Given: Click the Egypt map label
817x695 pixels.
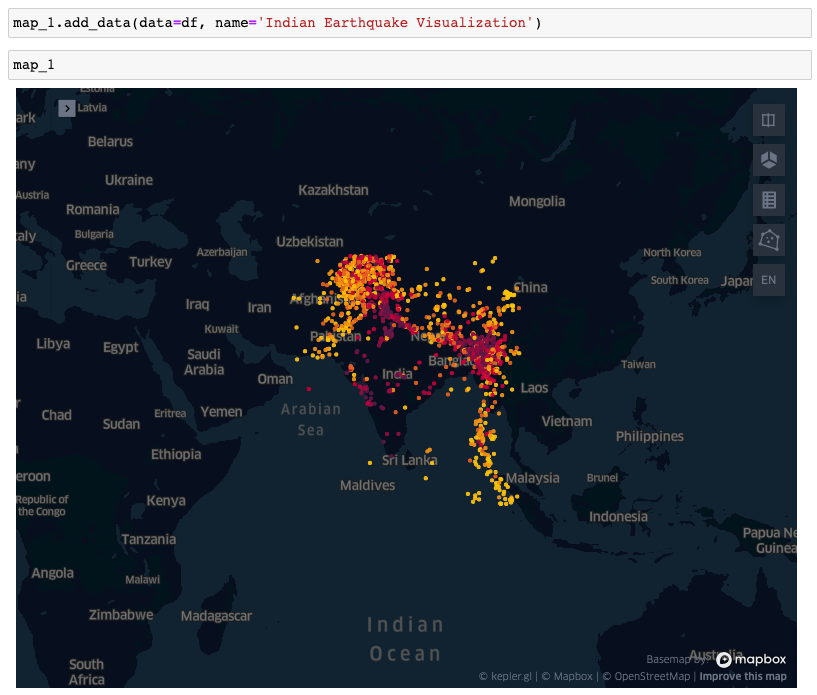Looking at the screenshot, I should coord(121,348).
